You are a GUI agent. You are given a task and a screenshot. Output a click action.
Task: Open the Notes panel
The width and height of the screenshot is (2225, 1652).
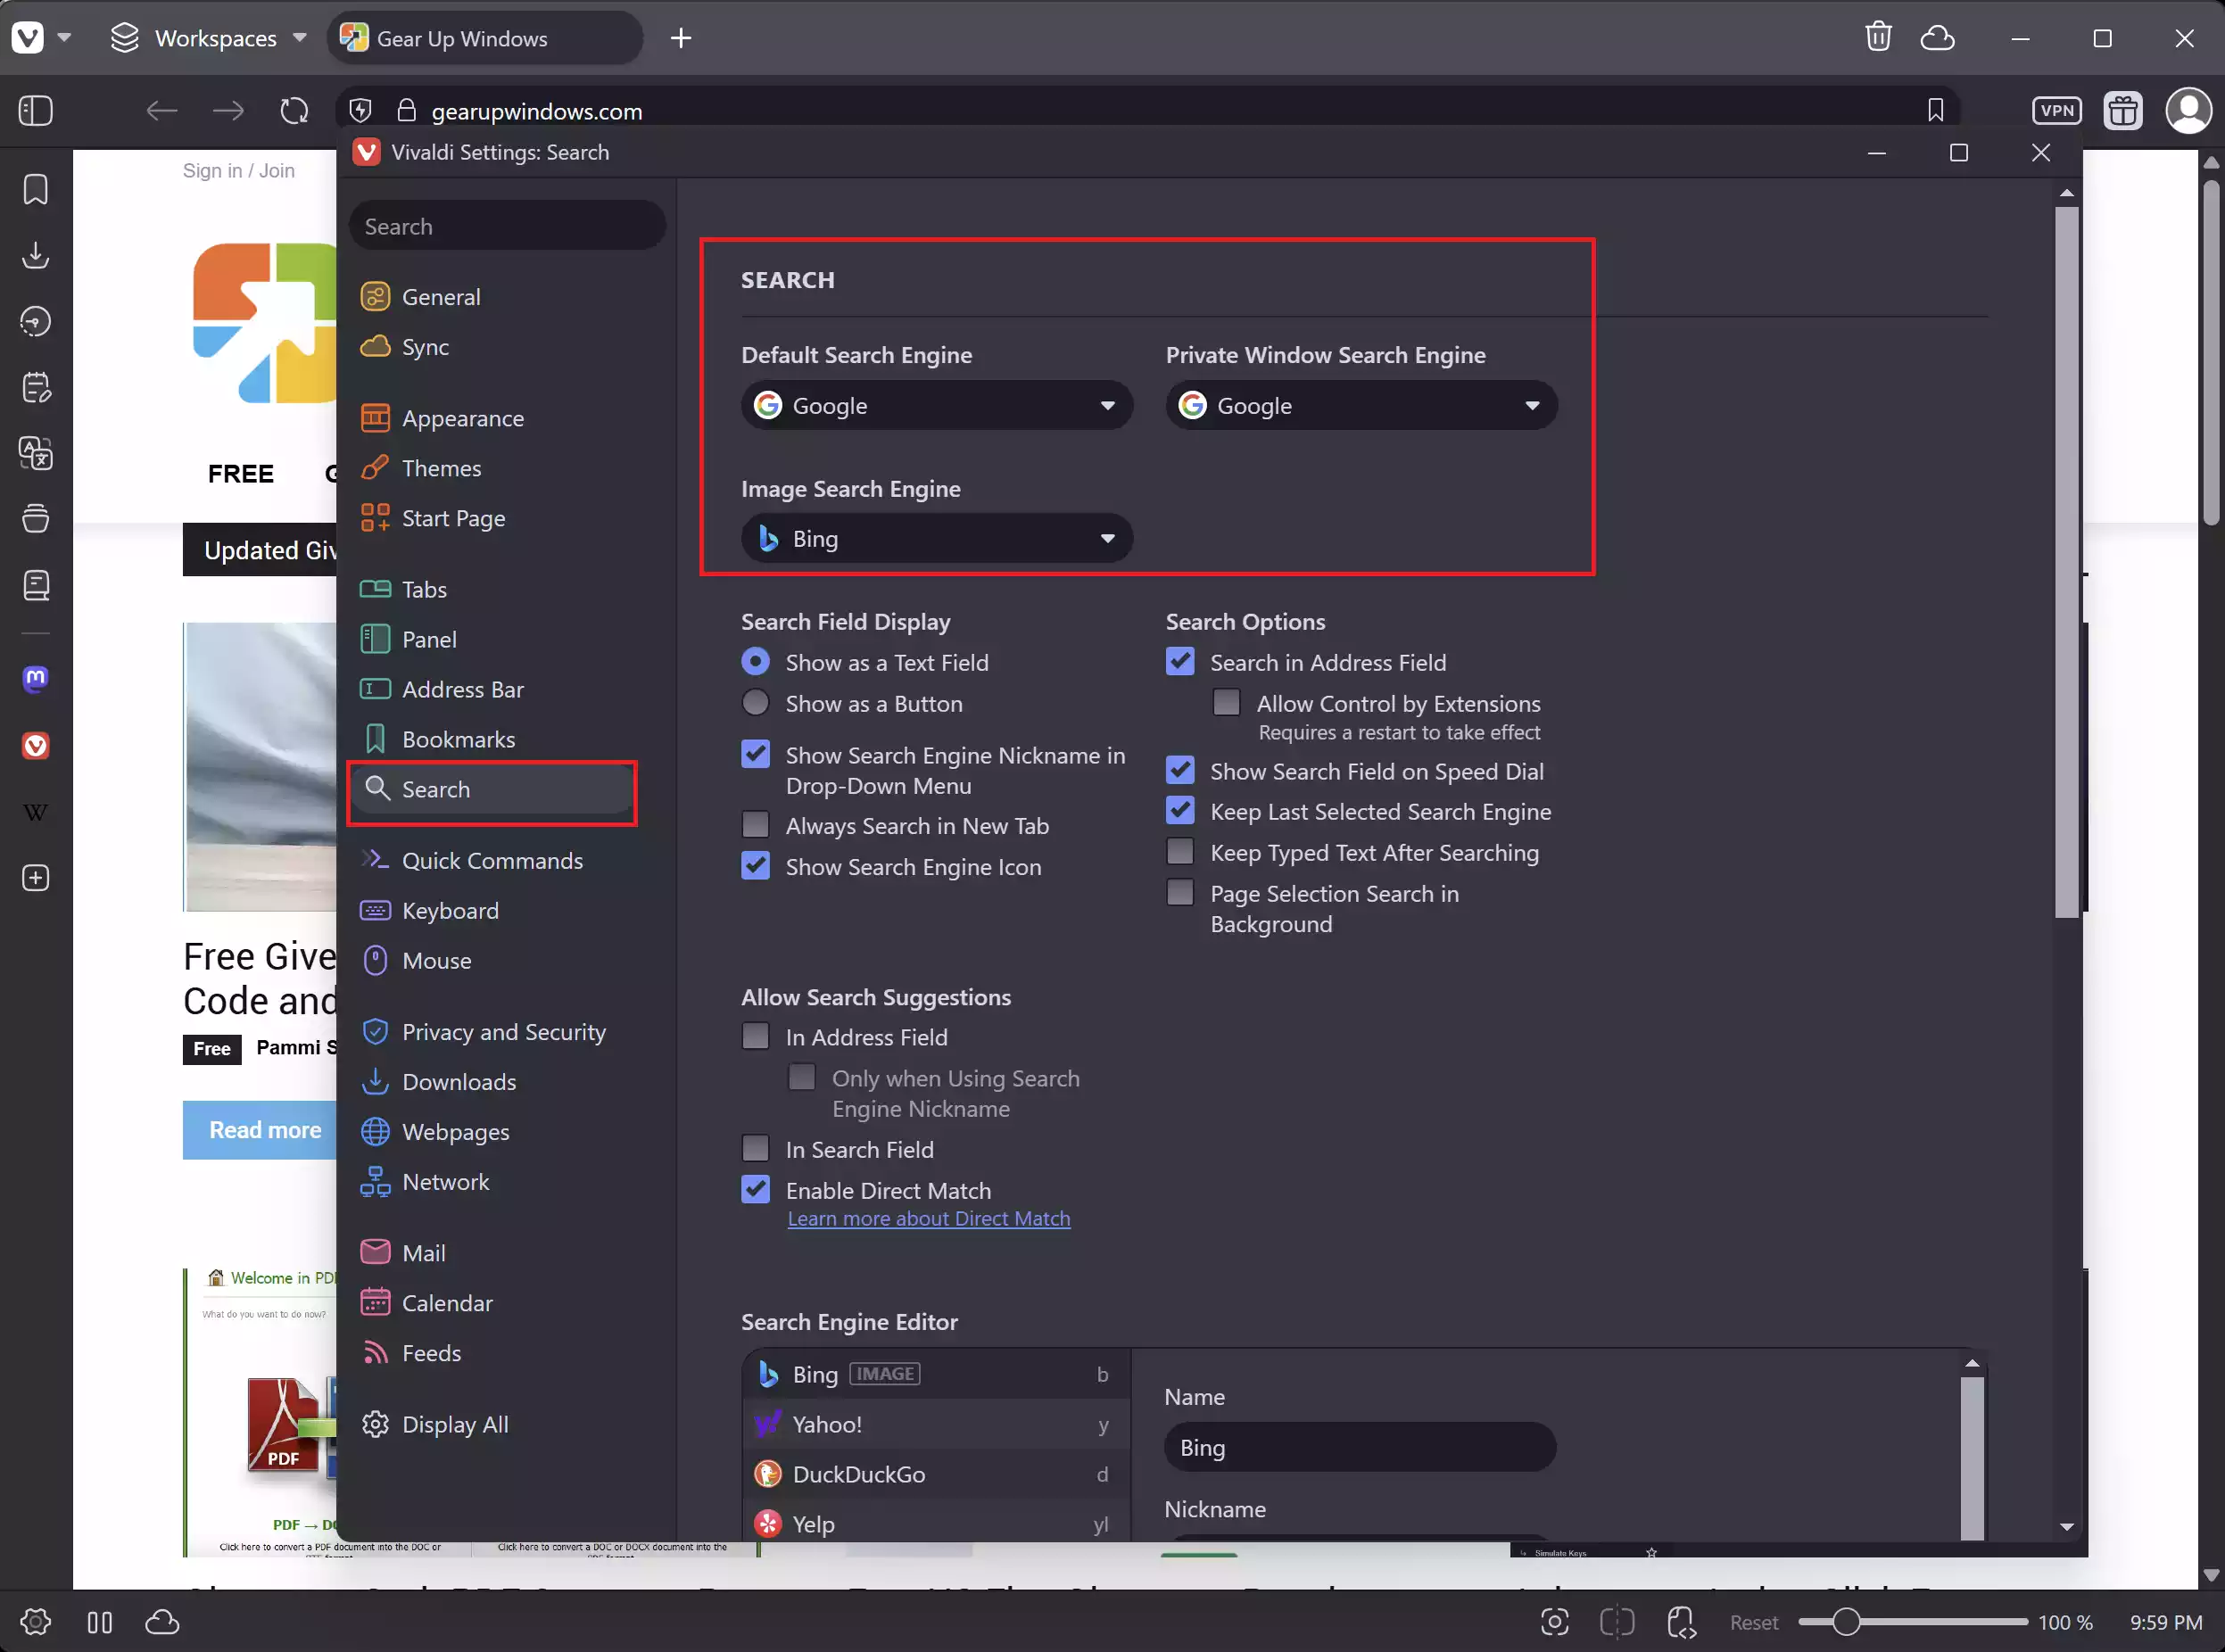pyautogui.click(x=35, y=387)
